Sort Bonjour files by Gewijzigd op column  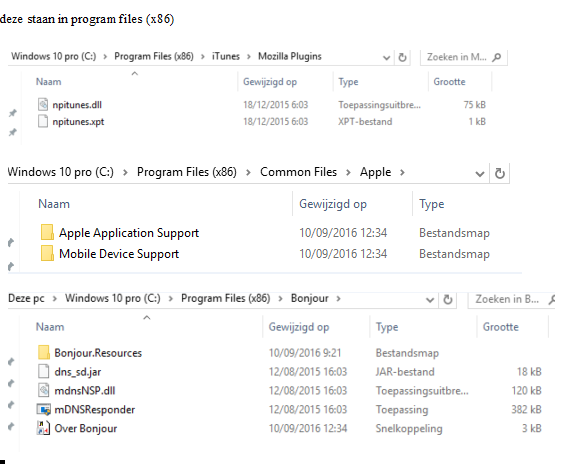click(x=299, y=327)
